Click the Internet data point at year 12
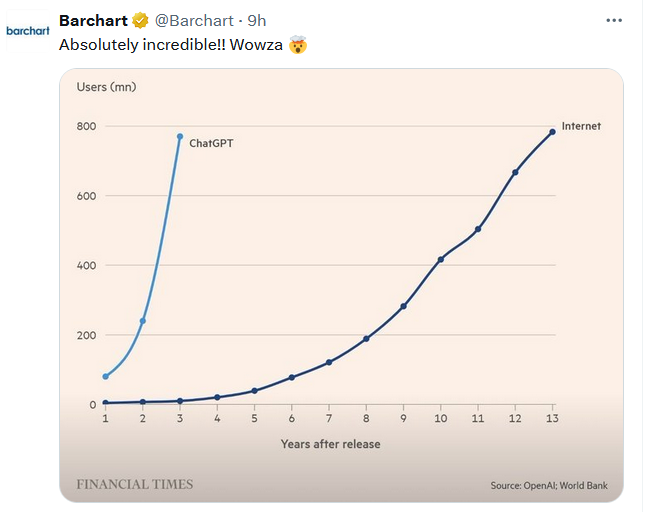Screen dimensions: 645x512 (x=515, y=172)
